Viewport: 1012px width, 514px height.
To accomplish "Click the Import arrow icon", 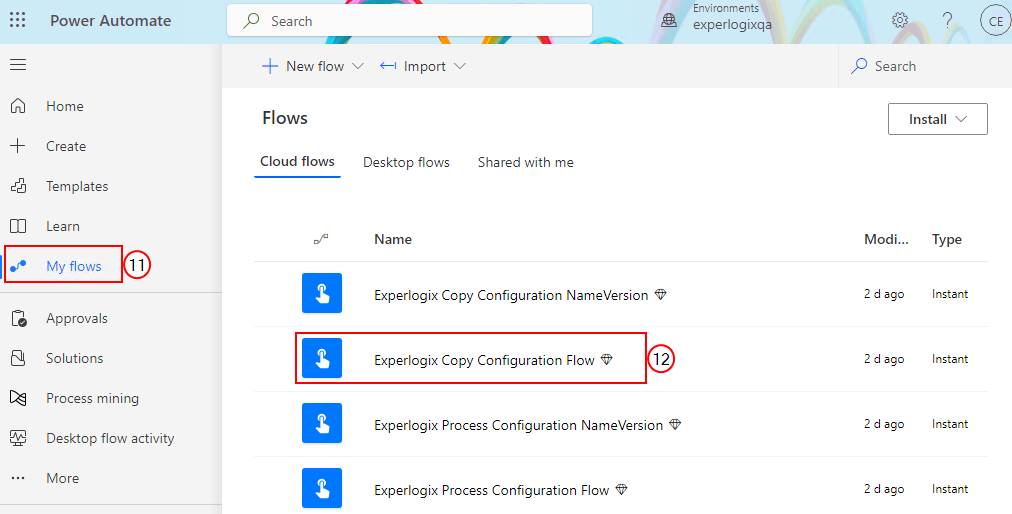I will (x=388, y=66).
